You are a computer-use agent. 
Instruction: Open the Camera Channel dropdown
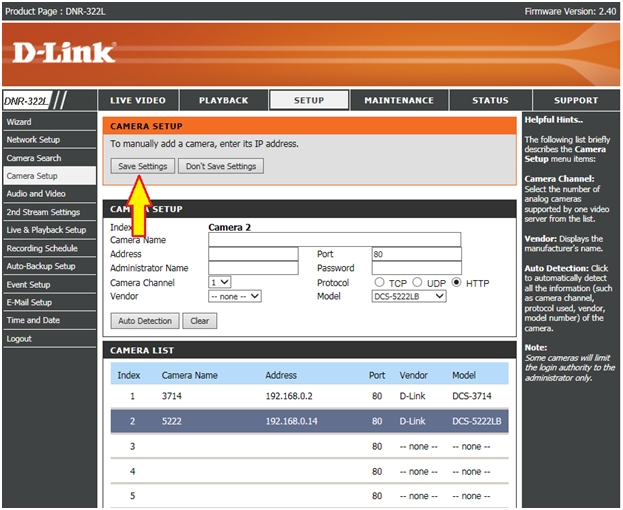[x=220, y=283]
